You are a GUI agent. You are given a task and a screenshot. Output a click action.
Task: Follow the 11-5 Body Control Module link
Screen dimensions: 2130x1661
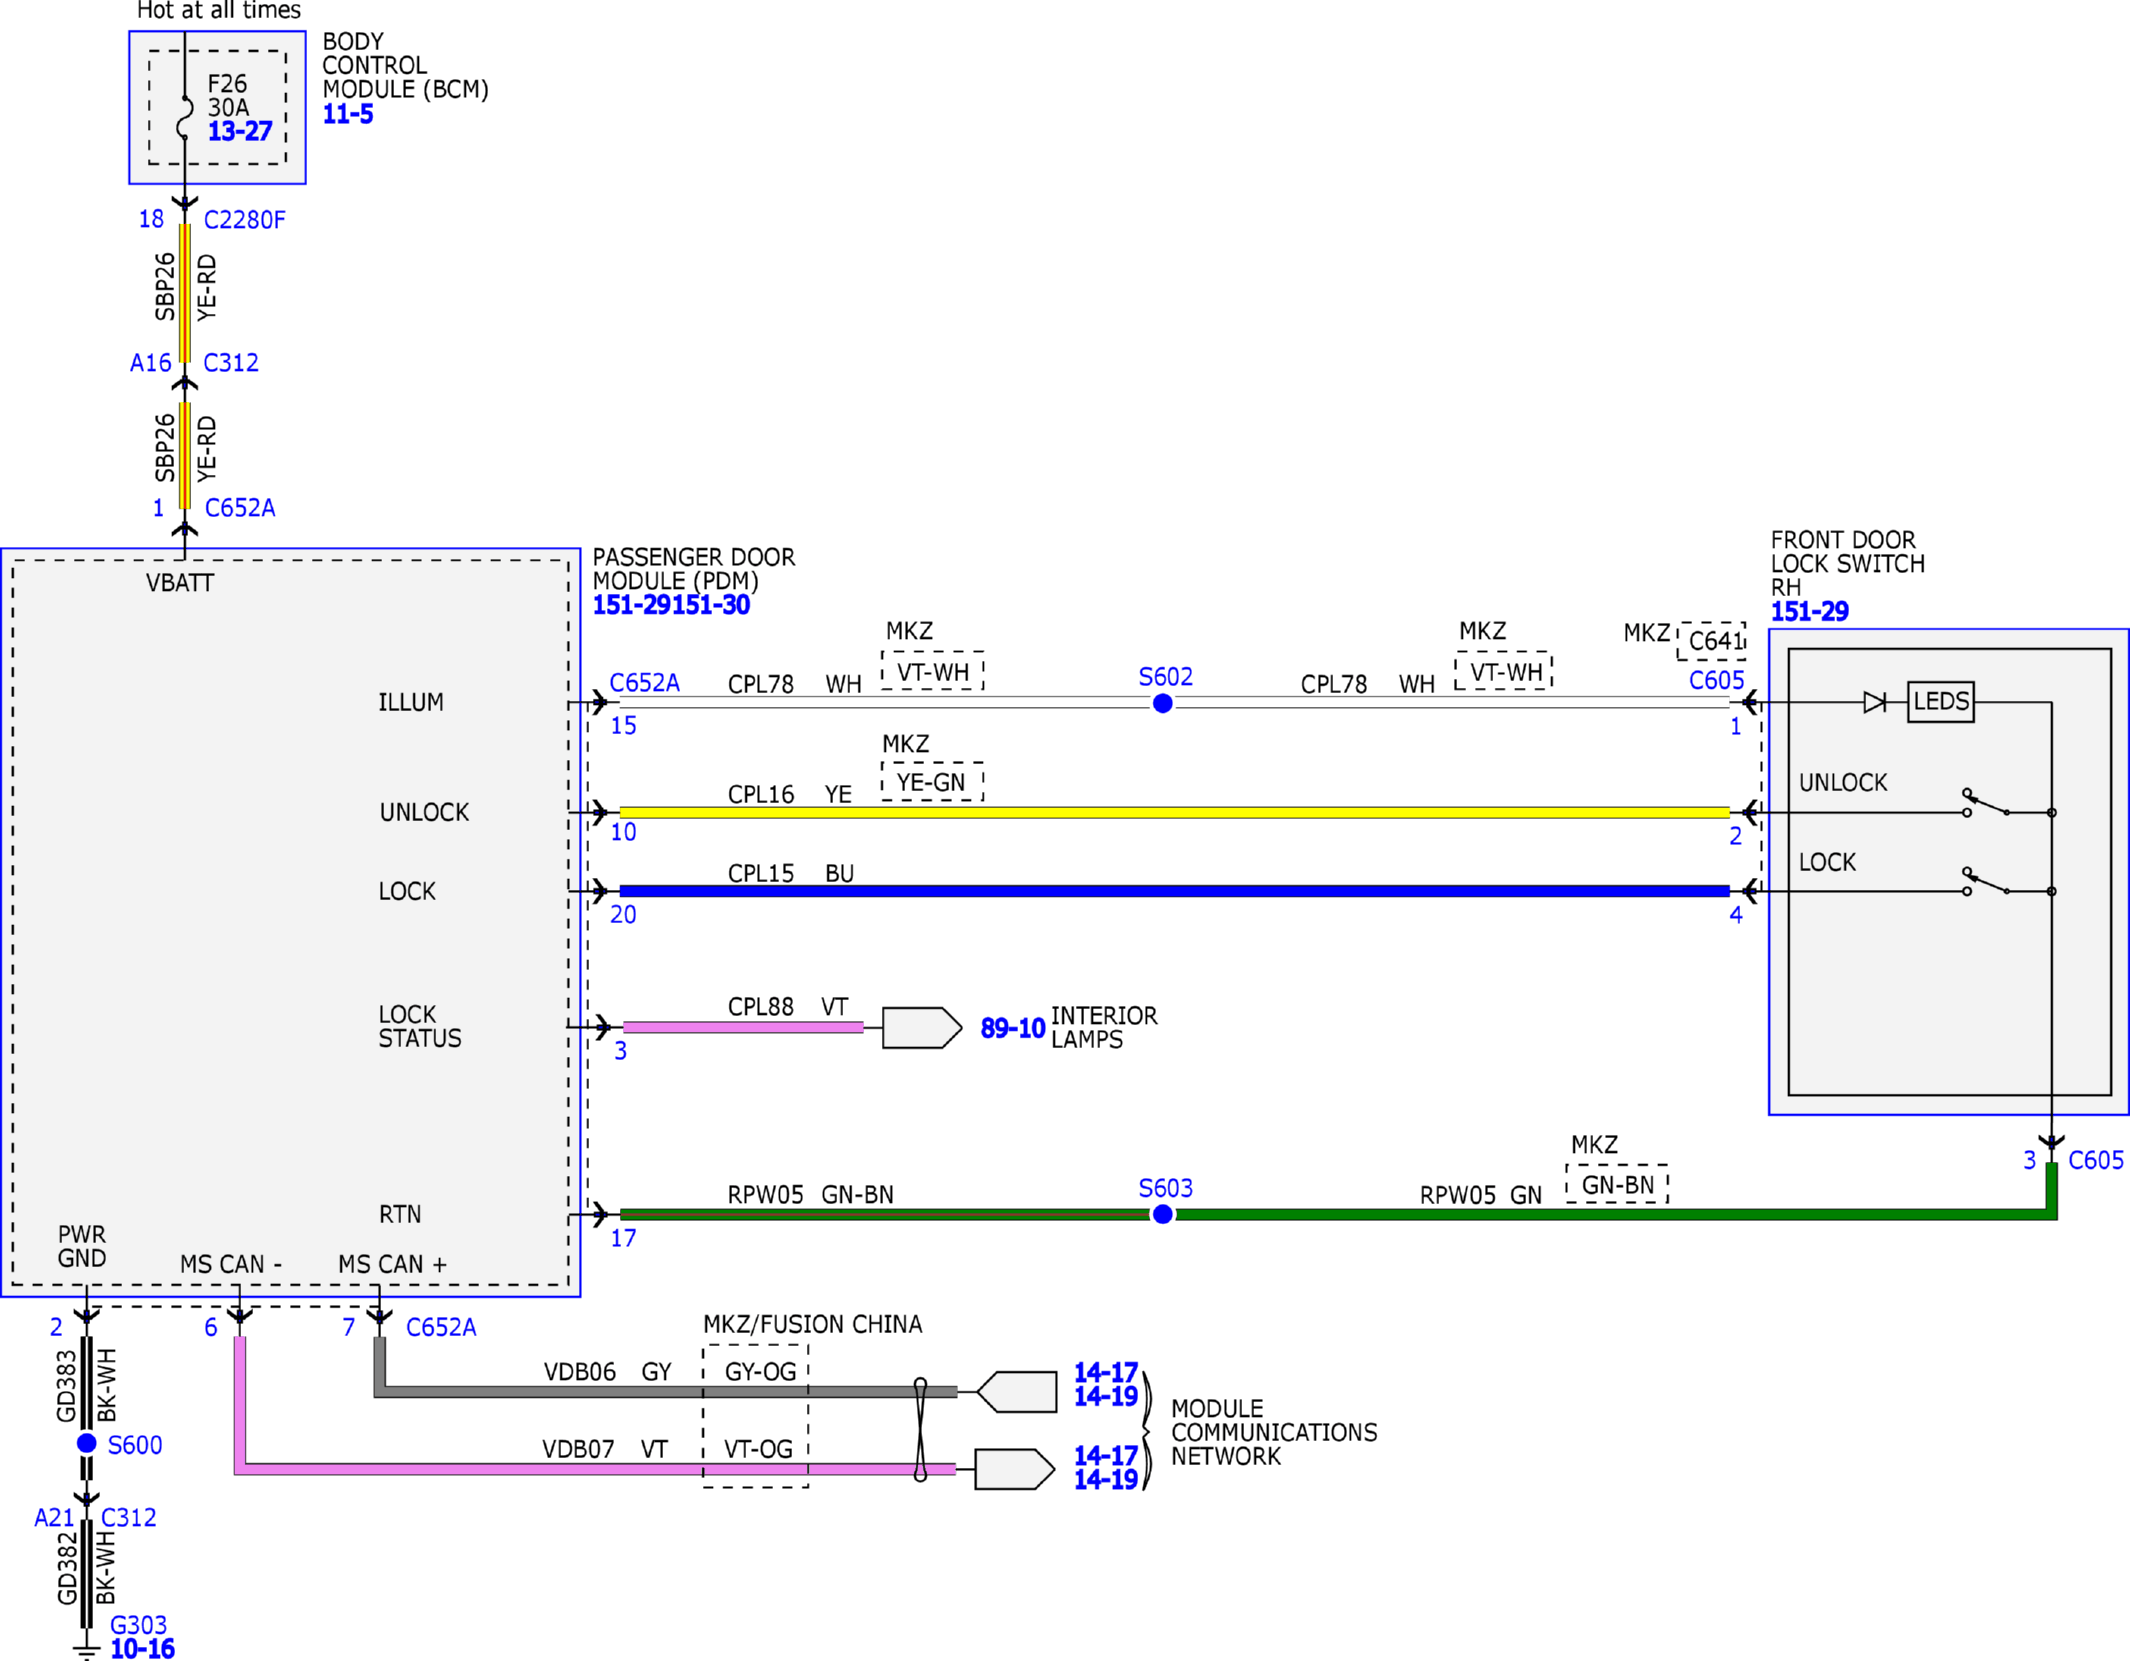click(347, 114)
